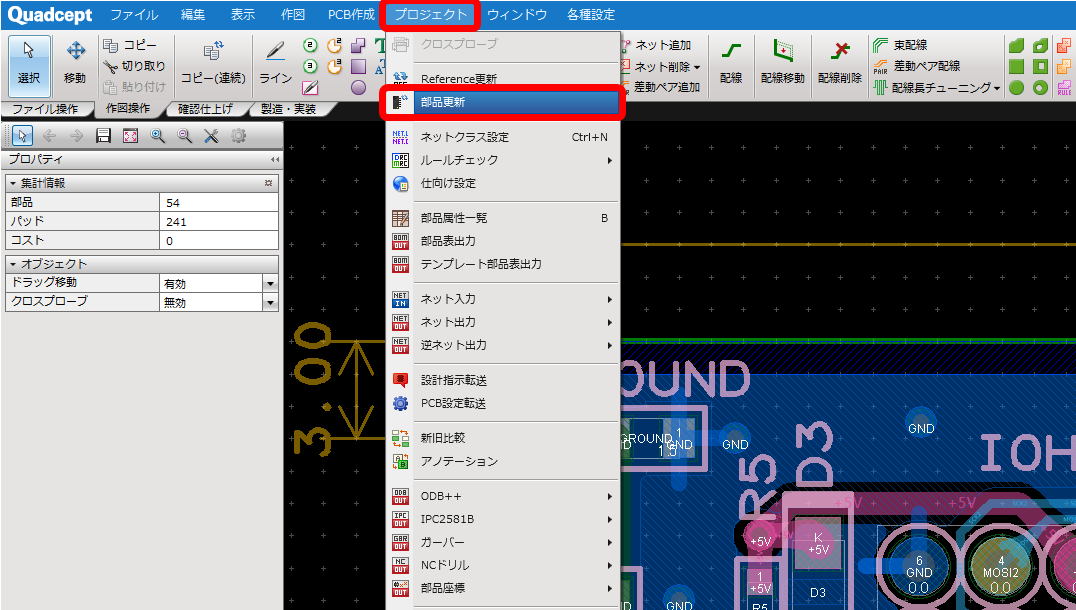Choose the 配線移動 move wiring tool
Image resolution: width=1076 pixels, height=610 pixels.
(x=782, y=62)
